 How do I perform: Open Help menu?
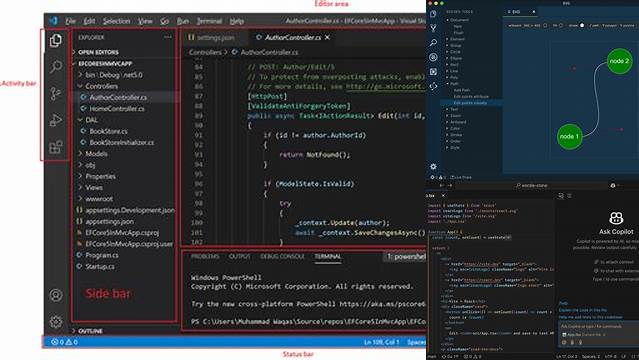tap(237, 21)
